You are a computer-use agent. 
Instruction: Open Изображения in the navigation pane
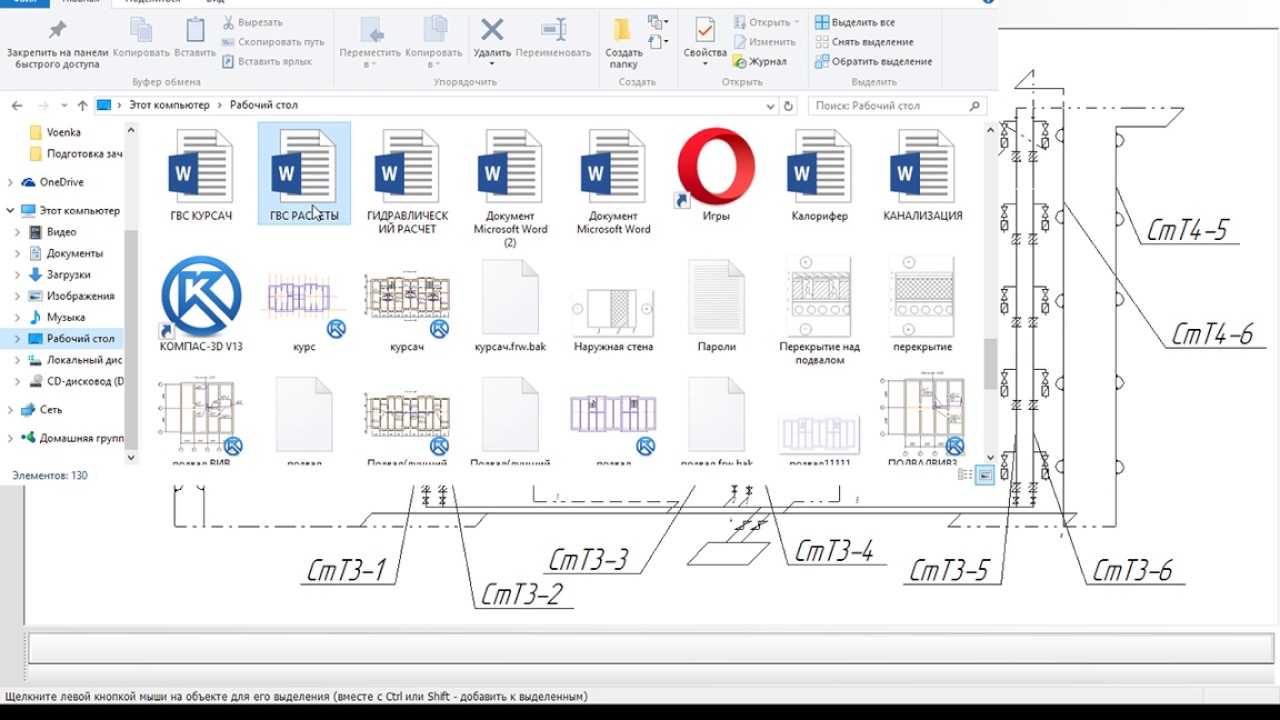pos(80,296)
